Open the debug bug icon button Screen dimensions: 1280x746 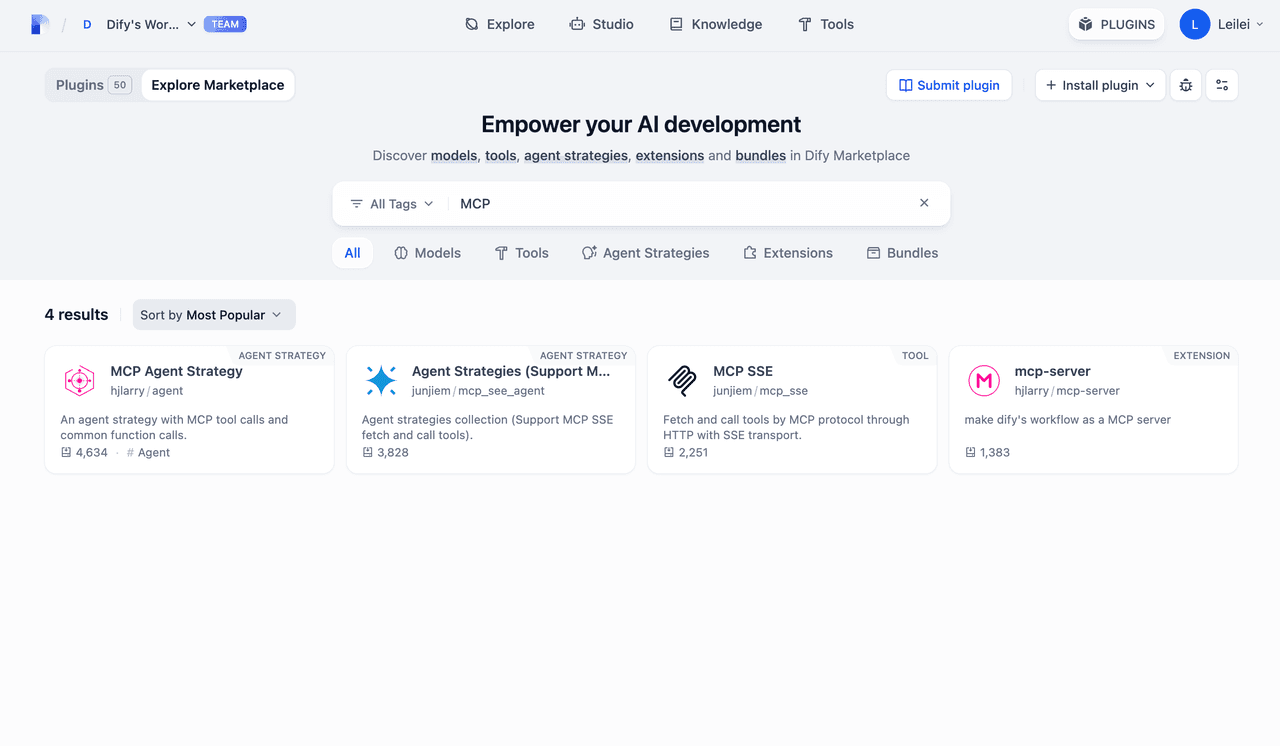[x=1185, y=85]
